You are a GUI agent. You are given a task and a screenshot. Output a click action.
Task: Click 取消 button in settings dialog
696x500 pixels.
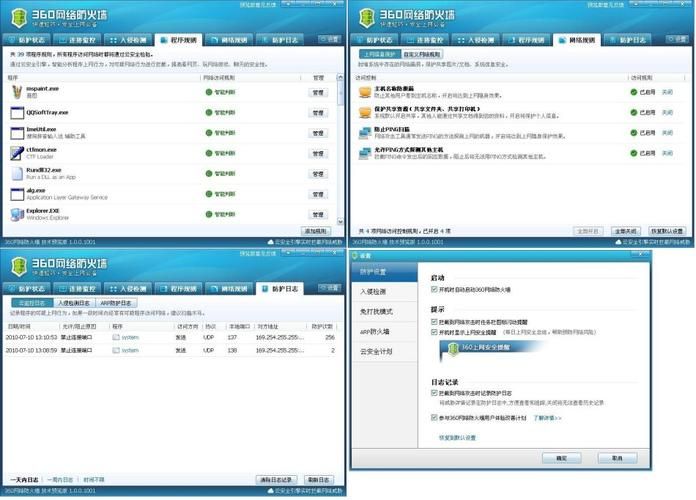click(x=617, y=458)
